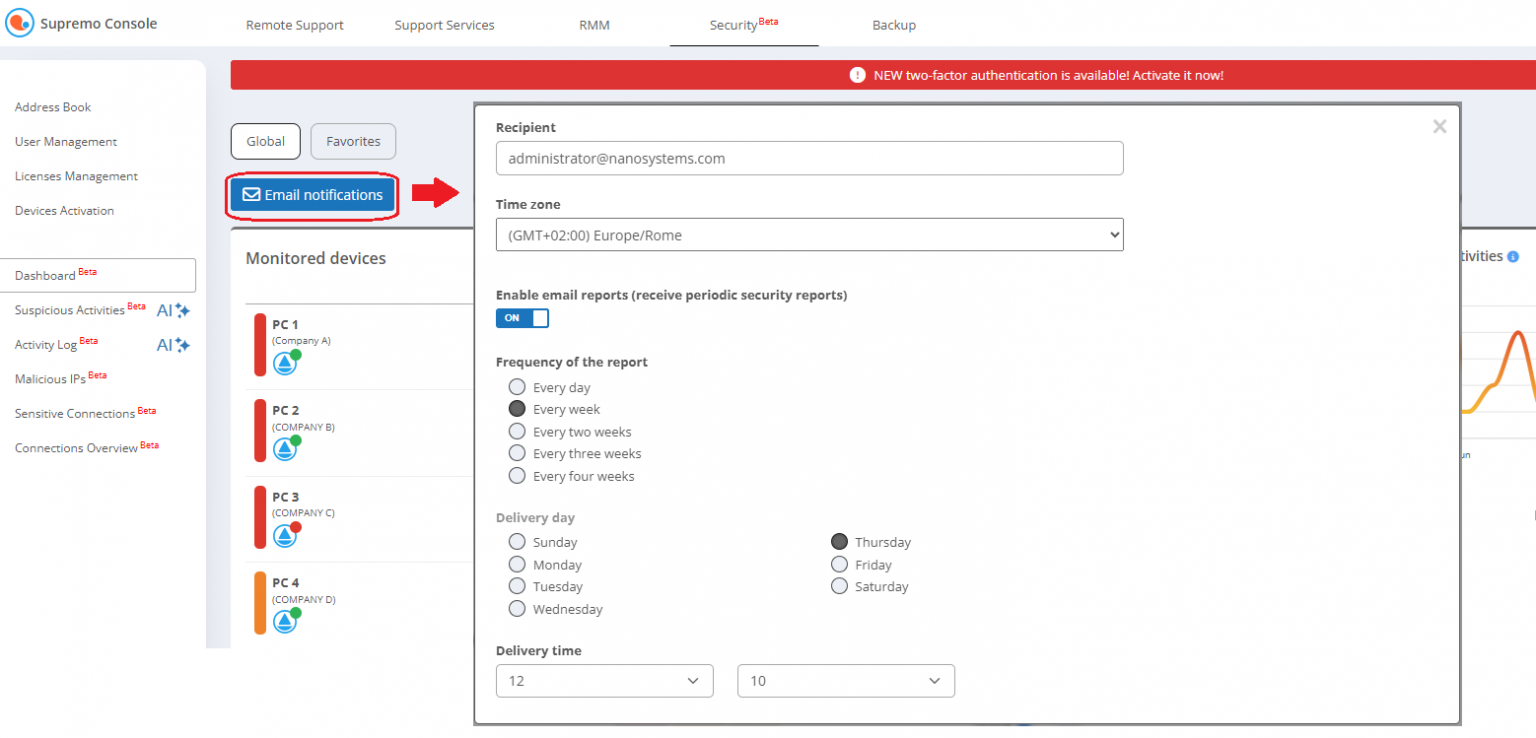
Task: Click the AI sparkle icon beside Activity Log
Action: click(173, 345)
